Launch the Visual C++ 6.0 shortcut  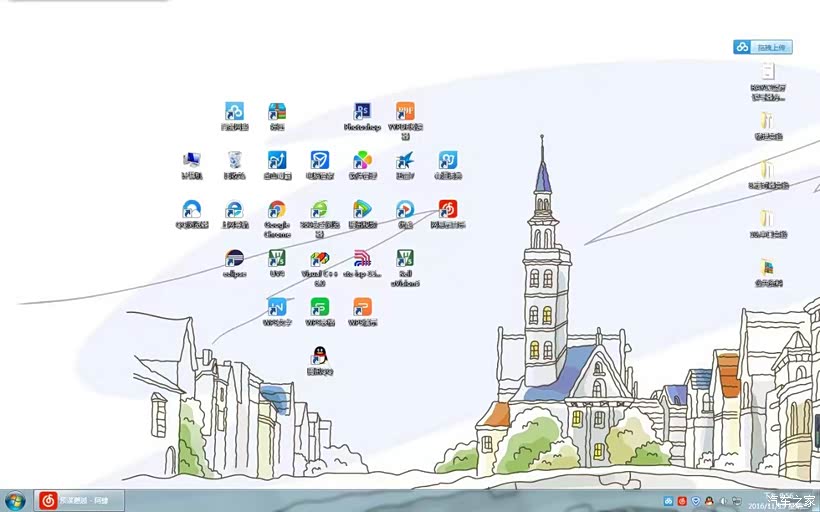319,259
